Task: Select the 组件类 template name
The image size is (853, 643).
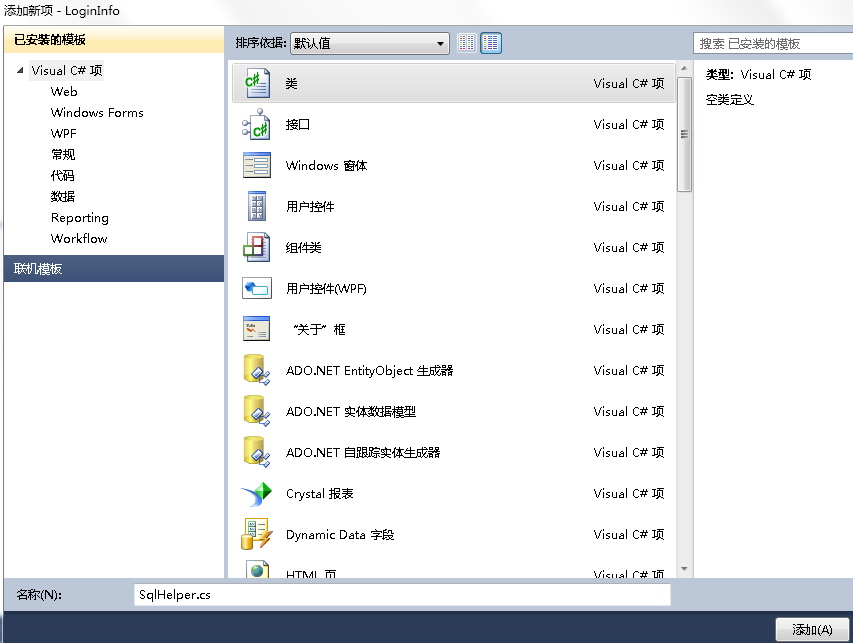Action: coord(304,248)
